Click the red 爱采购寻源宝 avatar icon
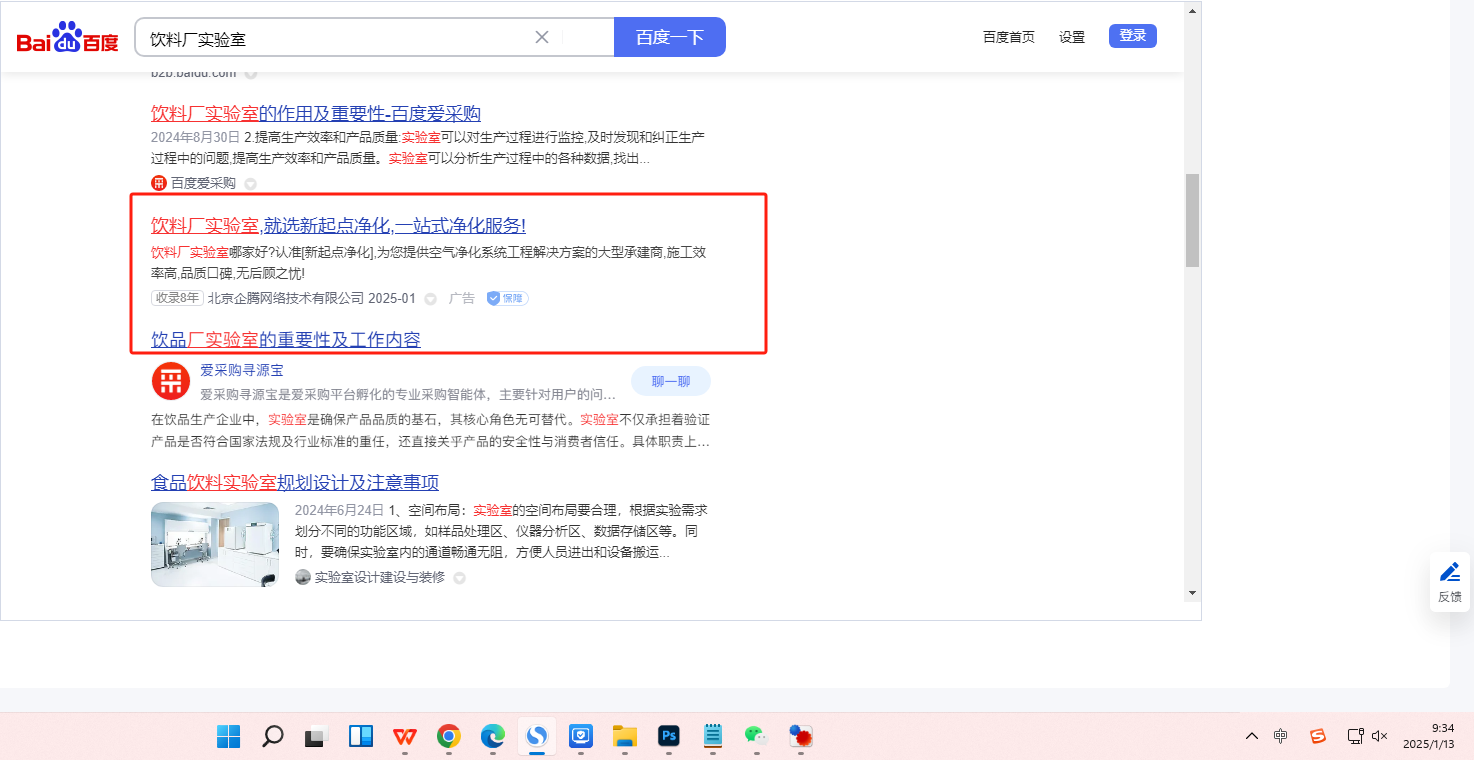Screen dimensions: 1474x760 click(170, 381)
